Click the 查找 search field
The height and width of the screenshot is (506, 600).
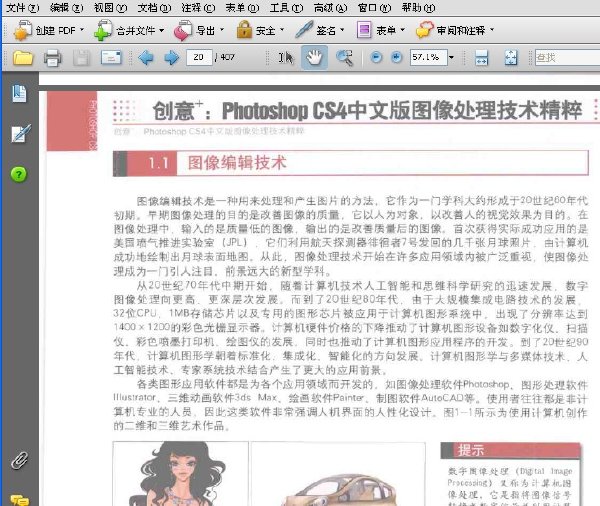567,57
